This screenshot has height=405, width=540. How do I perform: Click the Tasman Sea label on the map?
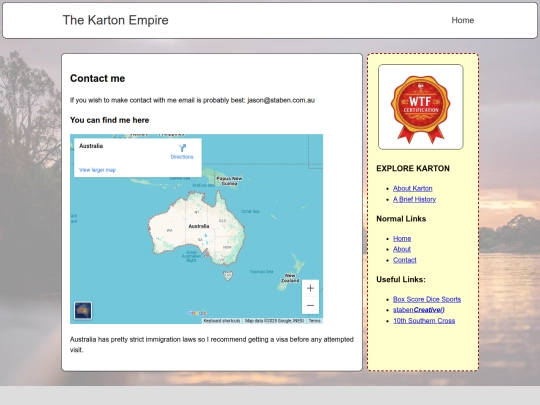[x=261, y=272]
